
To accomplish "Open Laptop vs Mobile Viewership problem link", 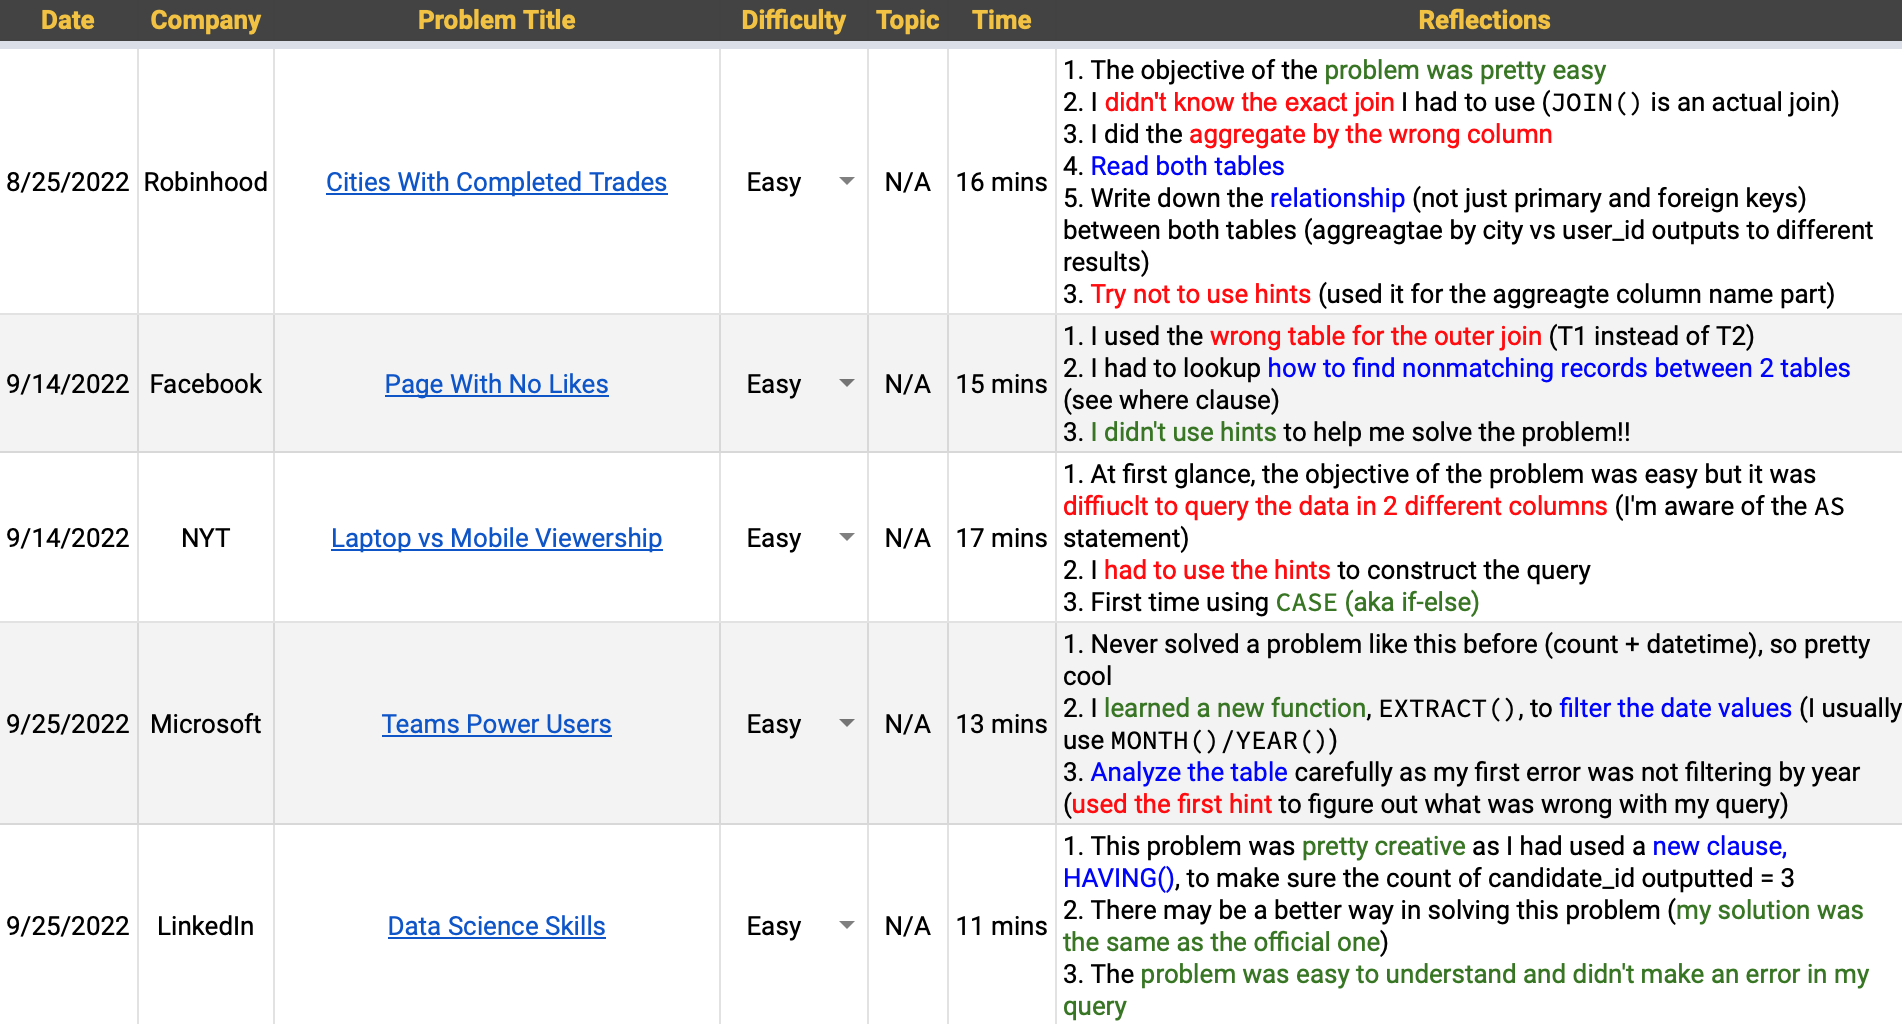I will (496, 538).
